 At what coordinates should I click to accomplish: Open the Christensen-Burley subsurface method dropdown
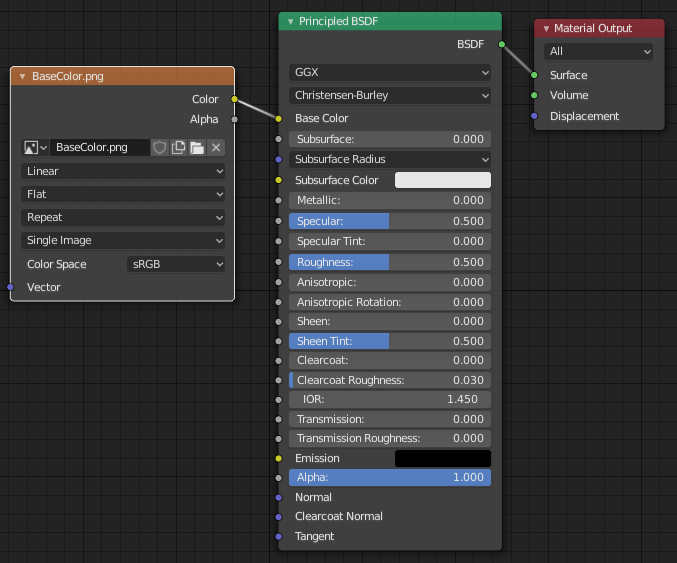point(390,96)
